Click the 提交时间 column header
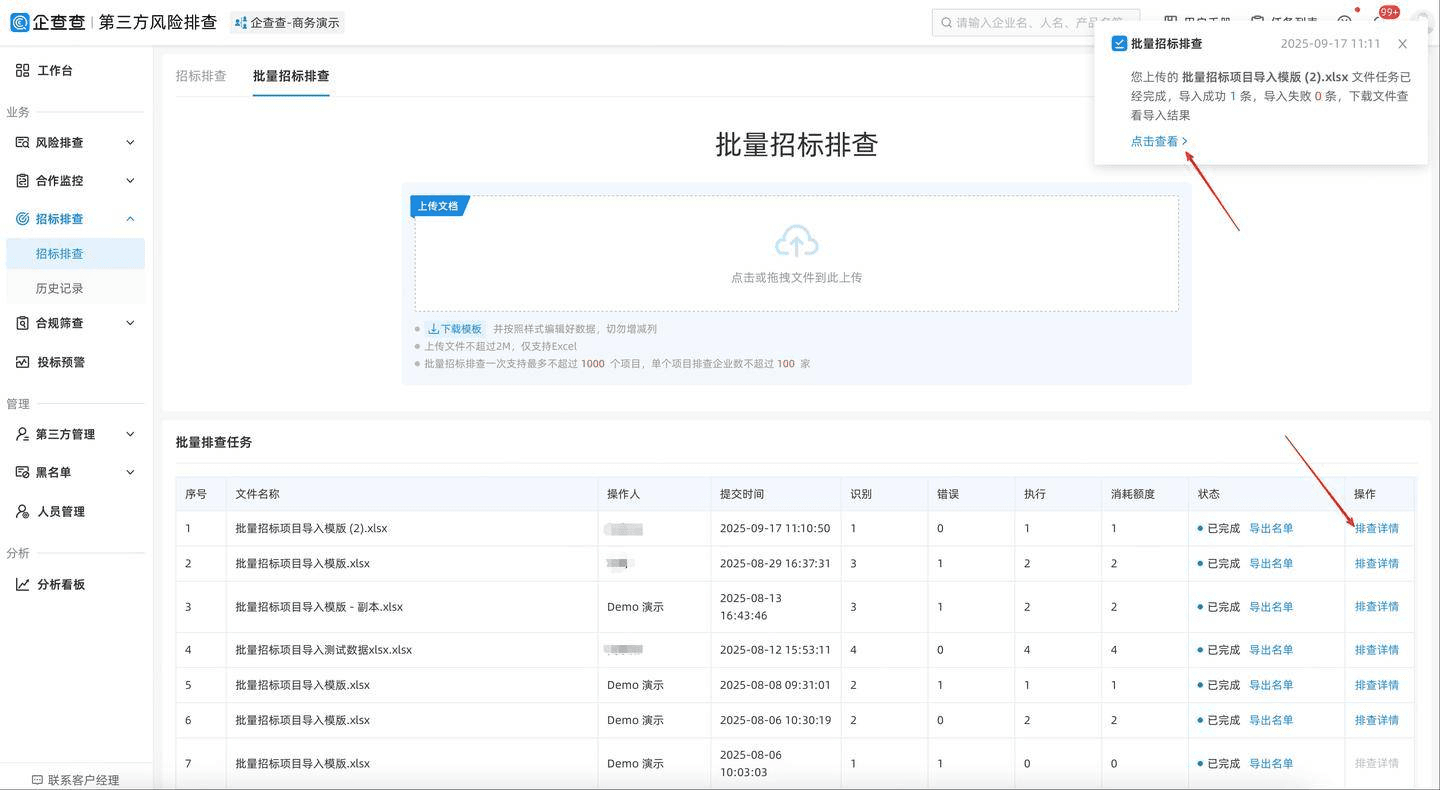 pos(744,494)
